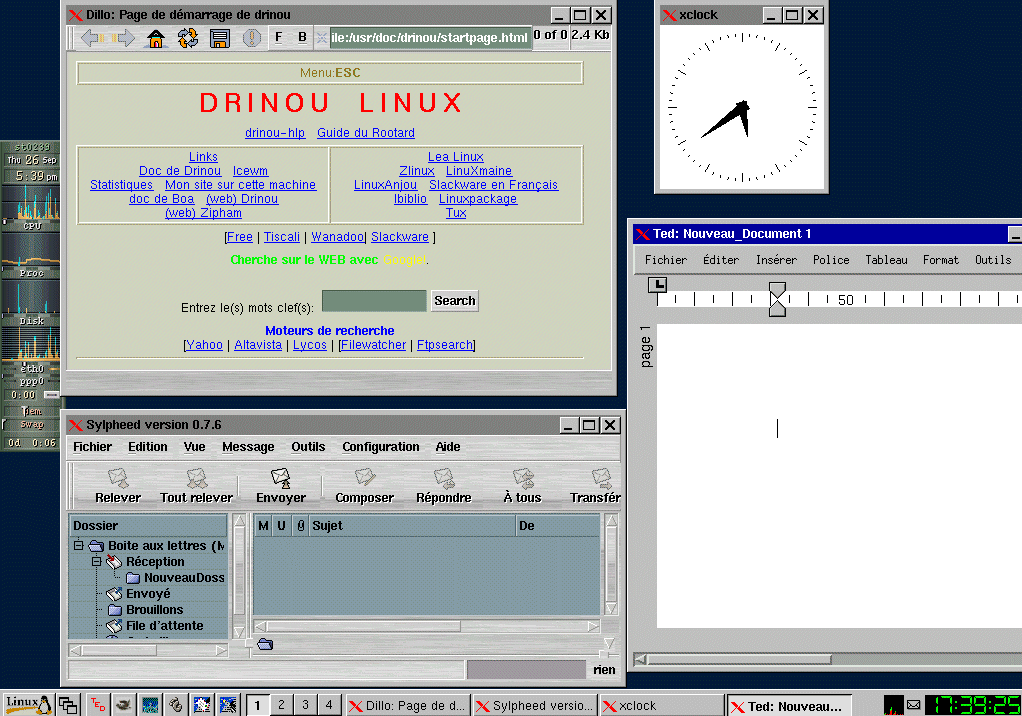The height and width of the screenshot is (716, 1022).
Task: Open Sylpheed's Edition menu
Action: 148,446
